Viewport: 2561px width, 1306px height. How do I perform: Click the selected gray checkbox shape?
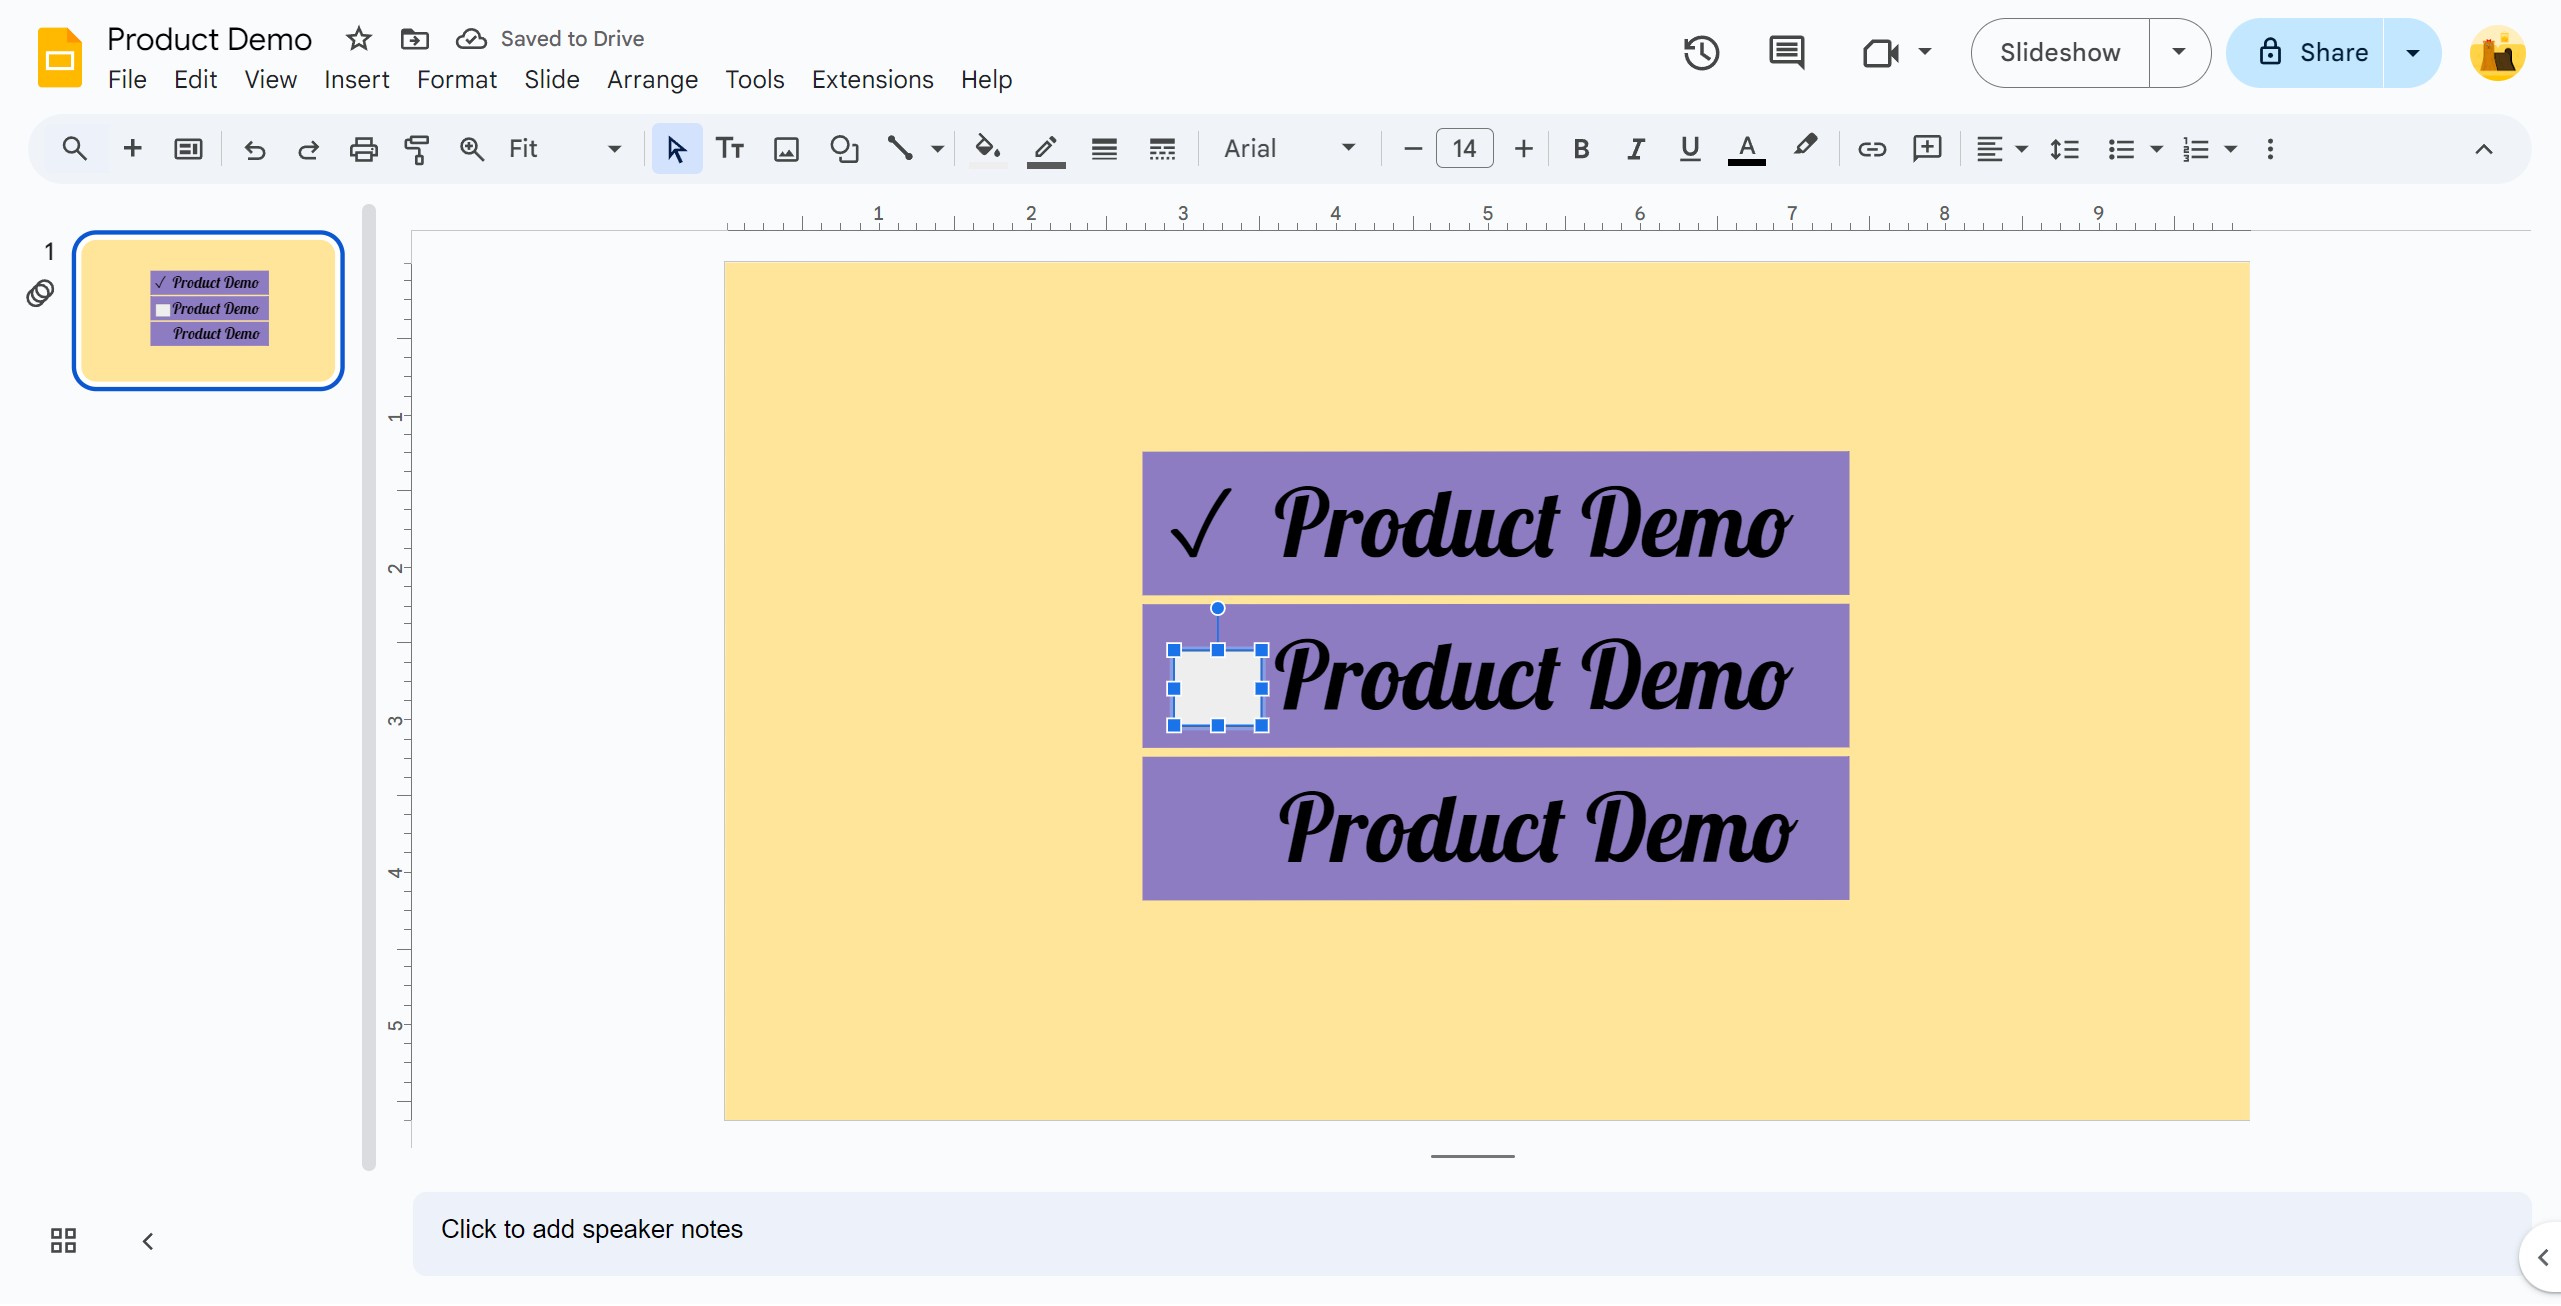pyautogui.click(x=1217, y=688)
